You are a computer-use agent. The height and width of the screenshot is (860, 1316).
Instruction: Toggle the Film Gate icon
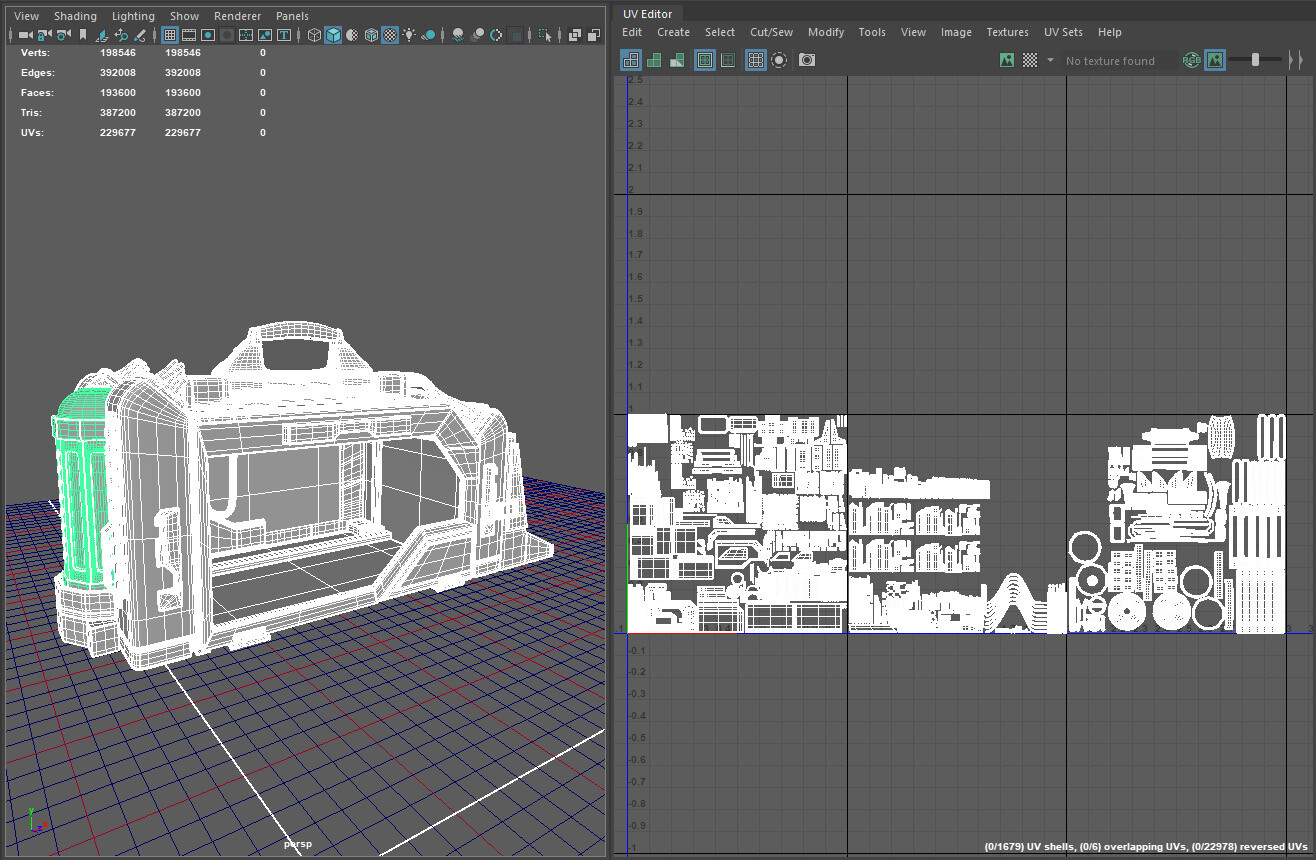(189, 35)
